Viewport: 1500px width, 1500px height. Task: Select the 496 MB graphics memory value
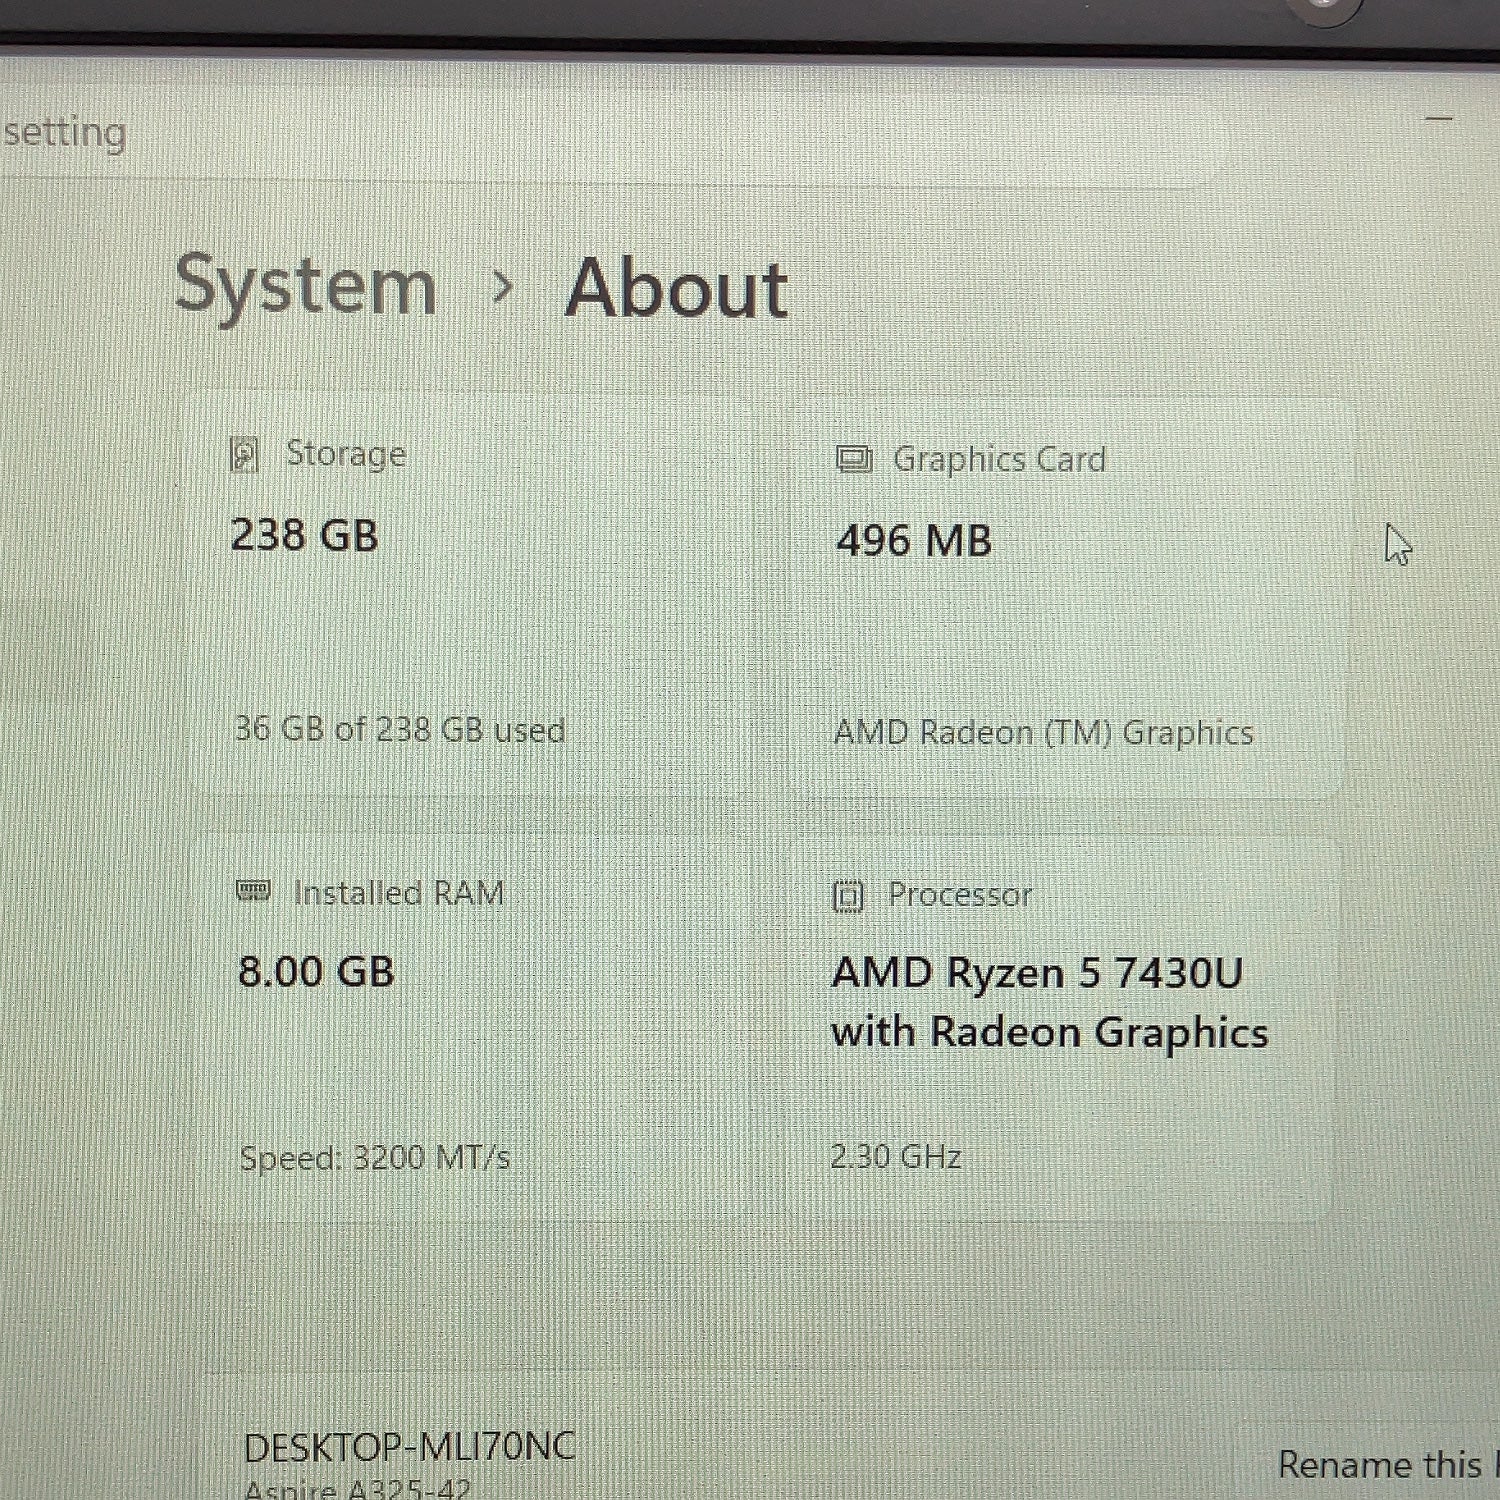[x=914, y=542]
